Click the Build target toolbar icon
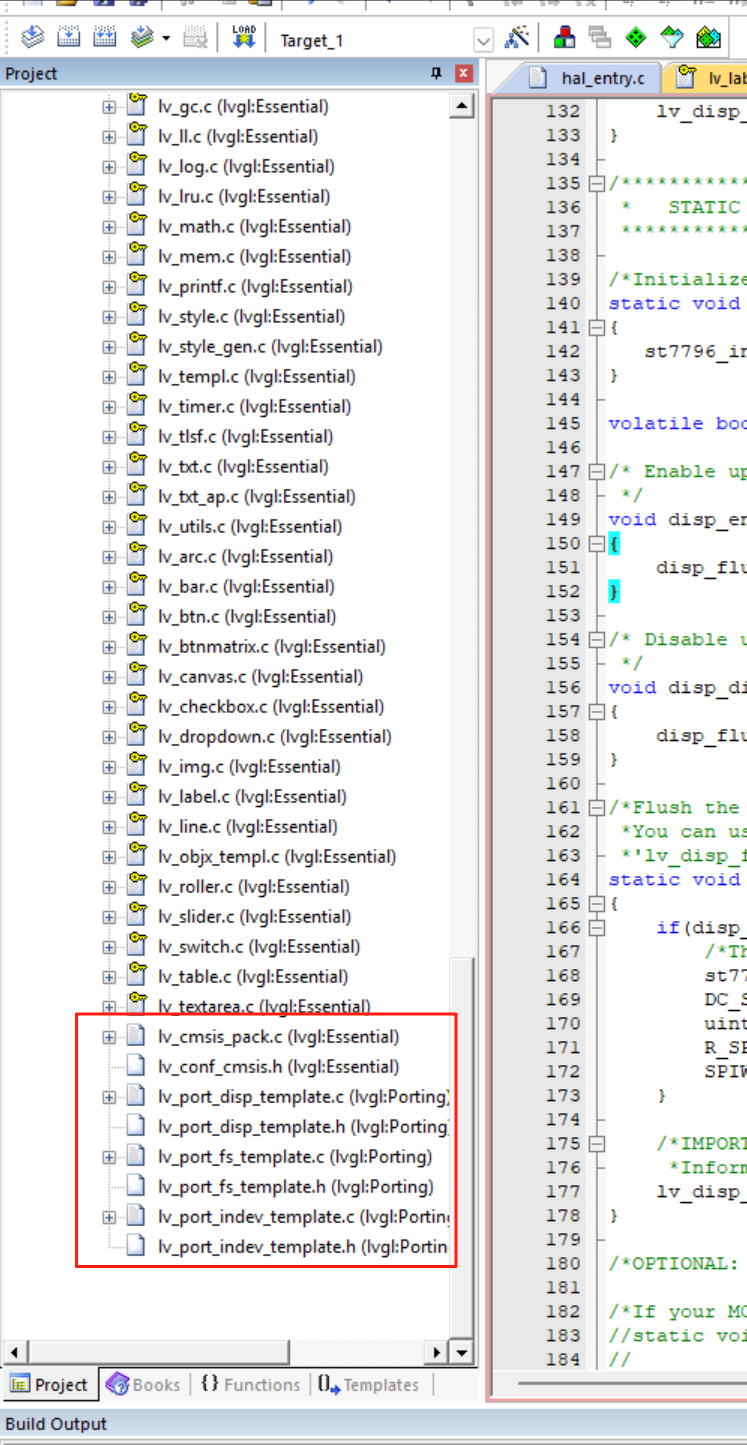The height and width of the screenshot is (1445, 747). (69, 38)
